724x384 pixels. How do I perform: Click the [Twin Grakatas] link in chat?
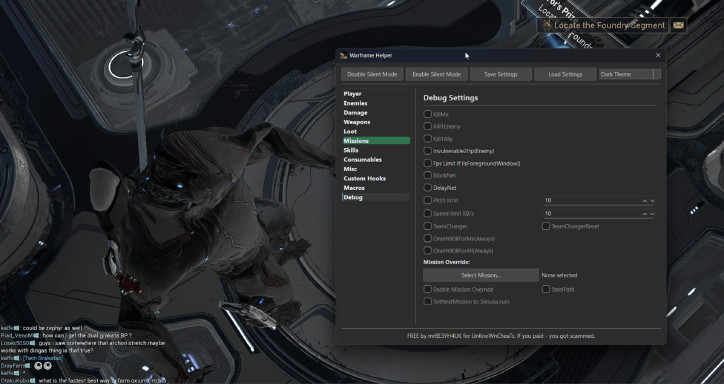coord(41,358)
